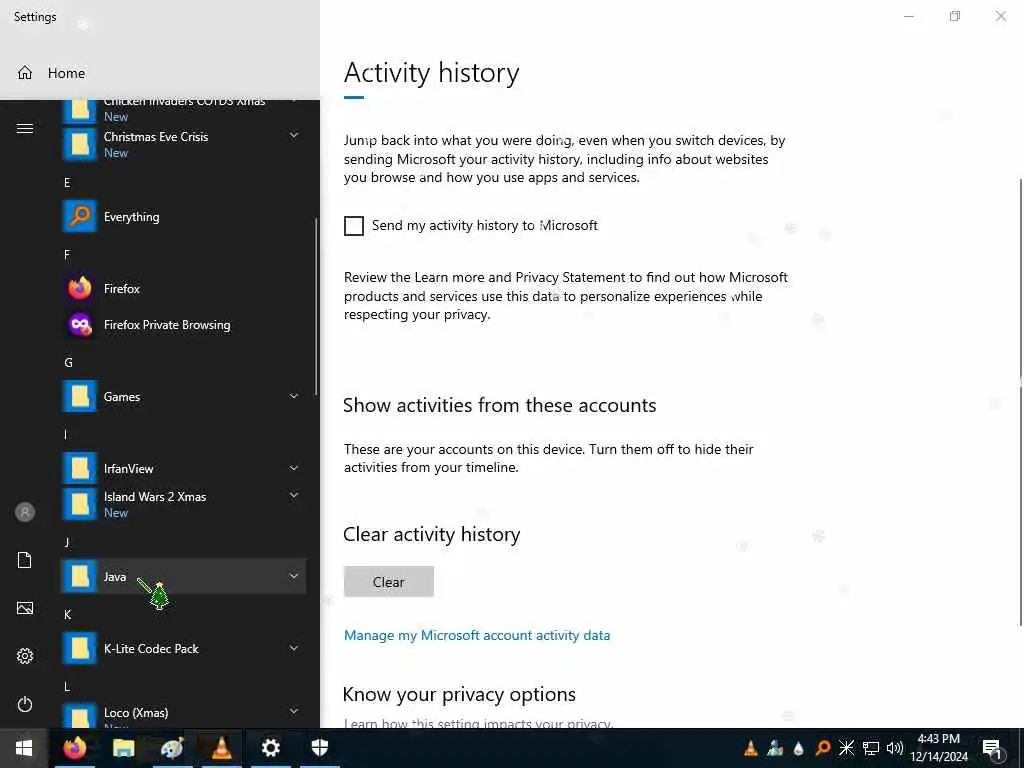
Task: Open Firefox from the taskbar
Action: coord(75,748)
